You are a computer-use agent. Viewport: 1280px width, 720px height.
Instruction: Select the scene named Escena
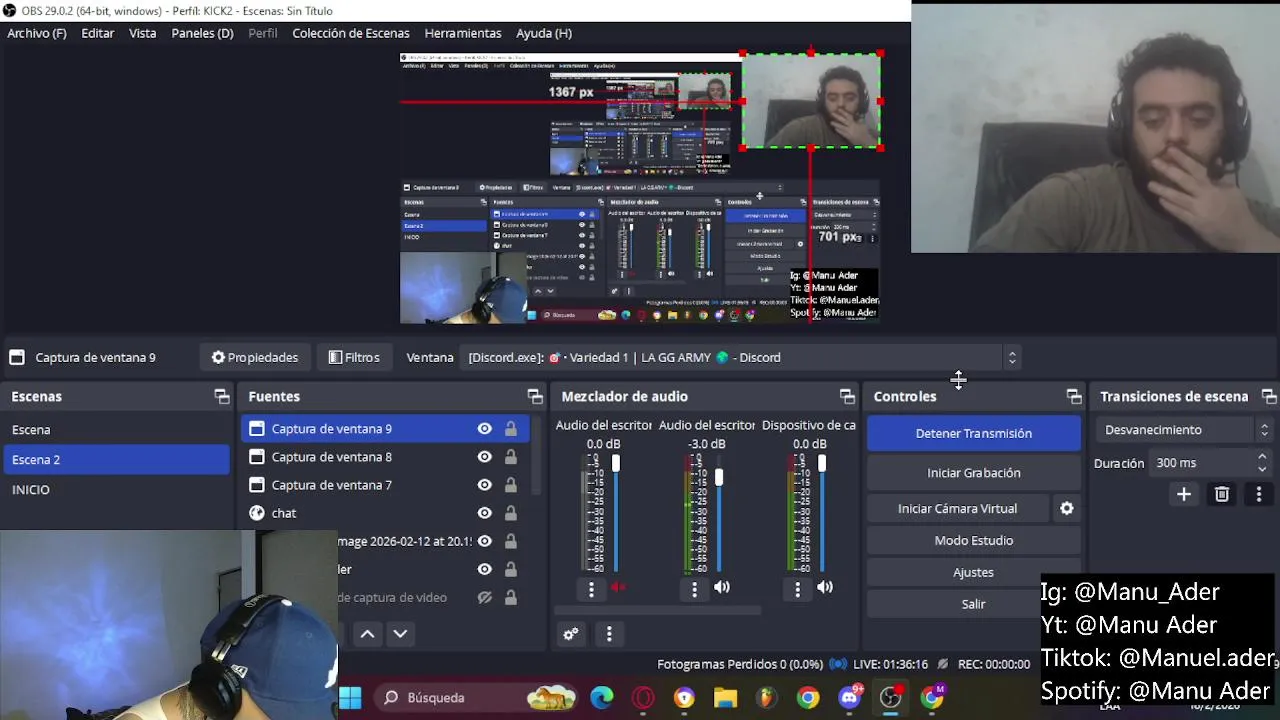pos(116,430)
